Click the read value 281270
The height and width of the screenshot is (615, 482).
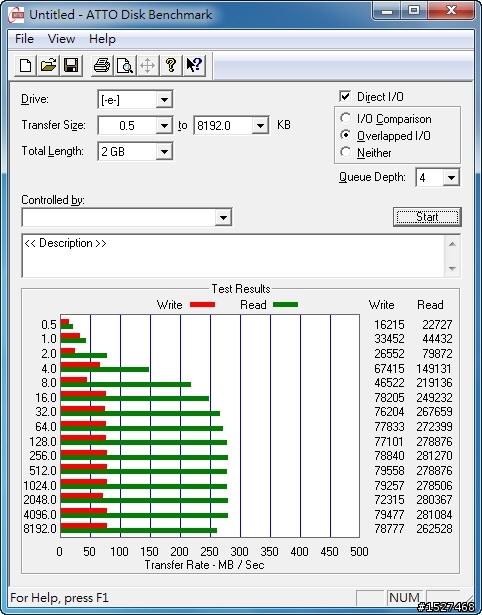click(434, 456)
